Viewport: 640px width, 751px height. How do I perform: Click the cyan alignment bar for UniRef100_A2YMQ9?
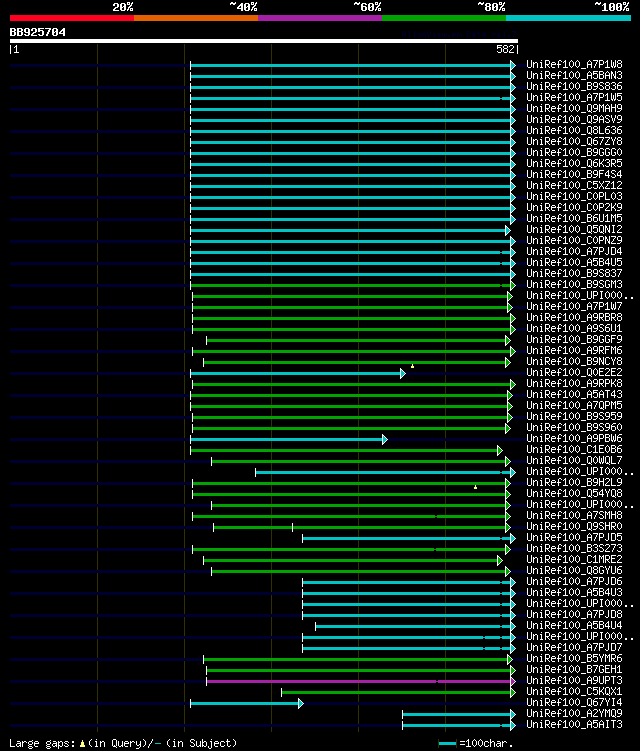pos(457,715)
